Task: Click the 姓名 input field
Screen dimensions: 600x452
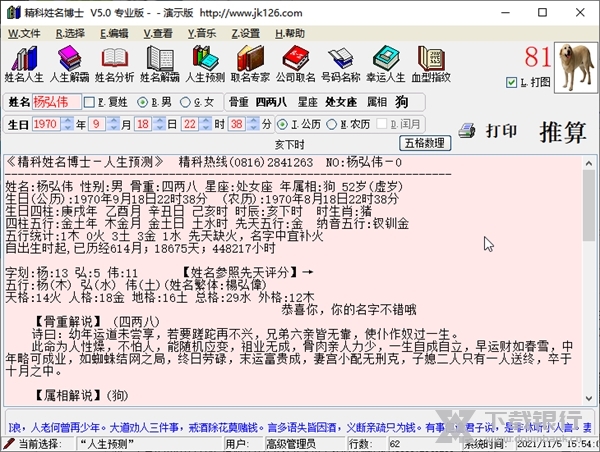Action: 56,102
